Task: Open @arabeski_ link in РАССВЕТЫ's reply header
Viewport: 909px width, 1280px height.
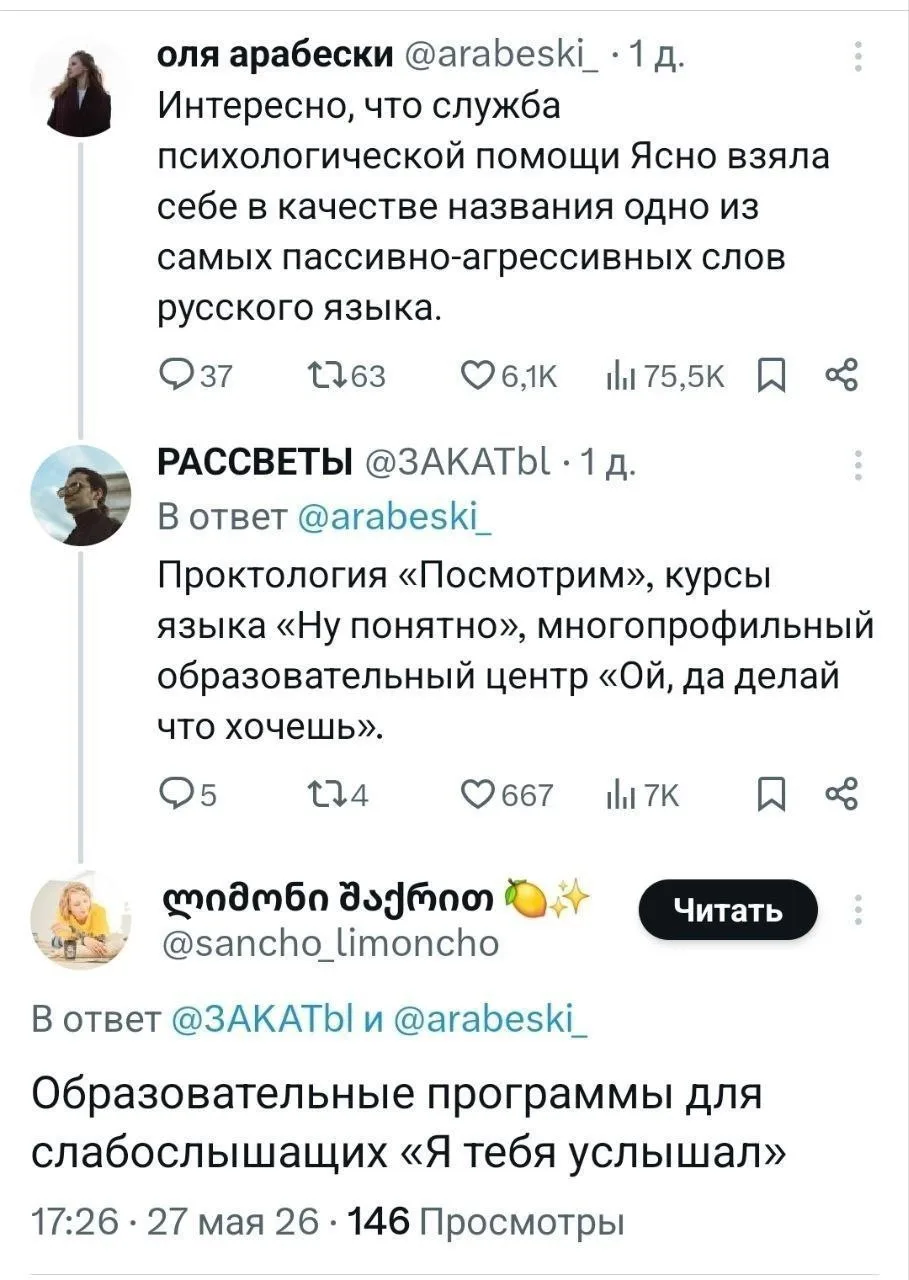Action: pyautogui.click(x=398, y=516)
